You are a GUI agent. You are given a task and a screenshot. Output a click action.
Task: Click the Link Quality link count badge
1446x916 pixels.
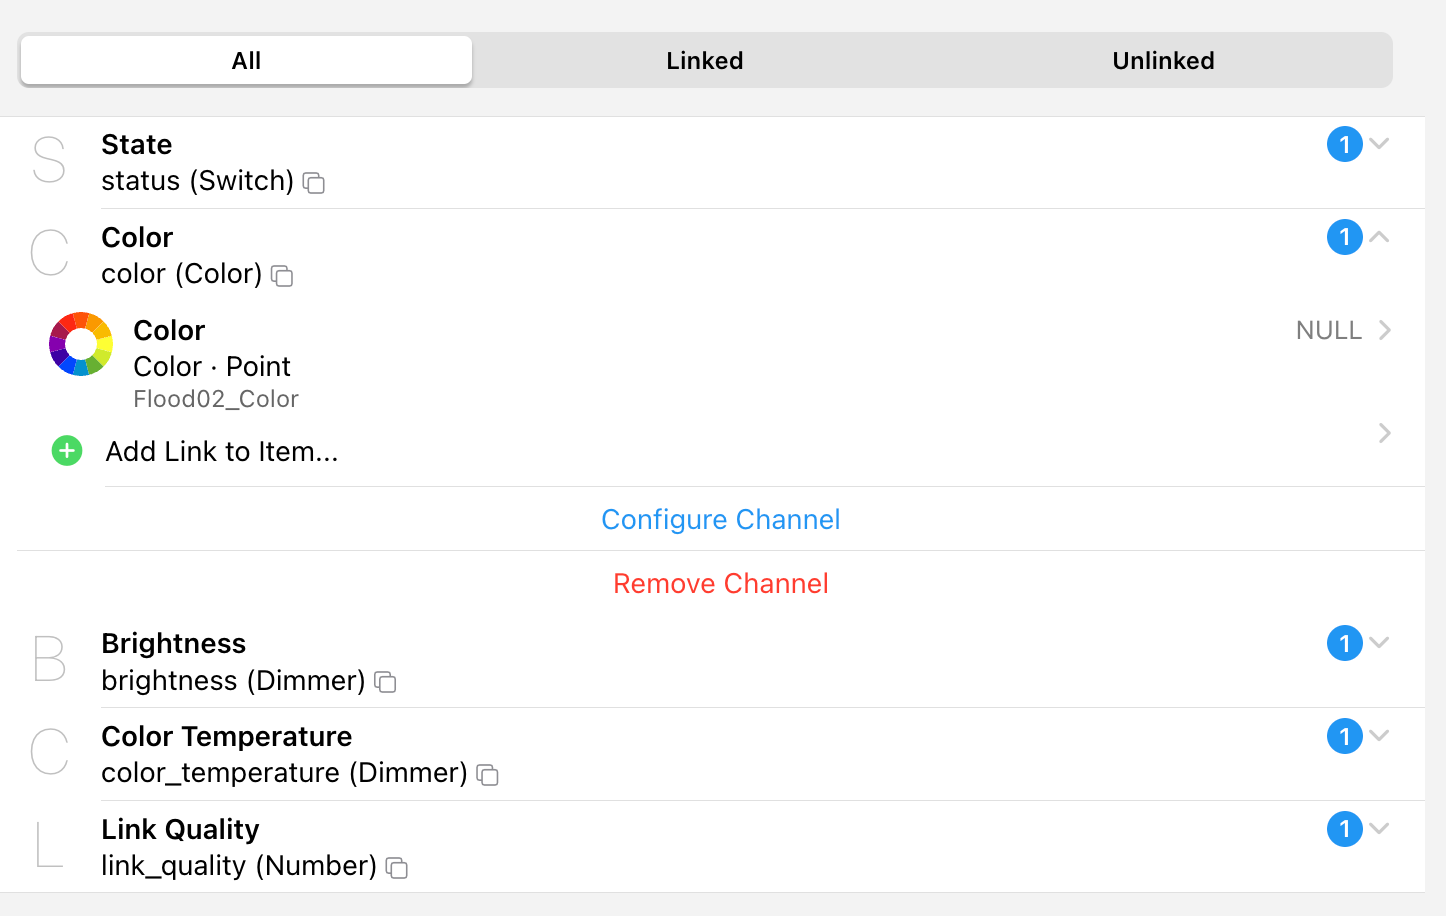[x=1344, y=829]
